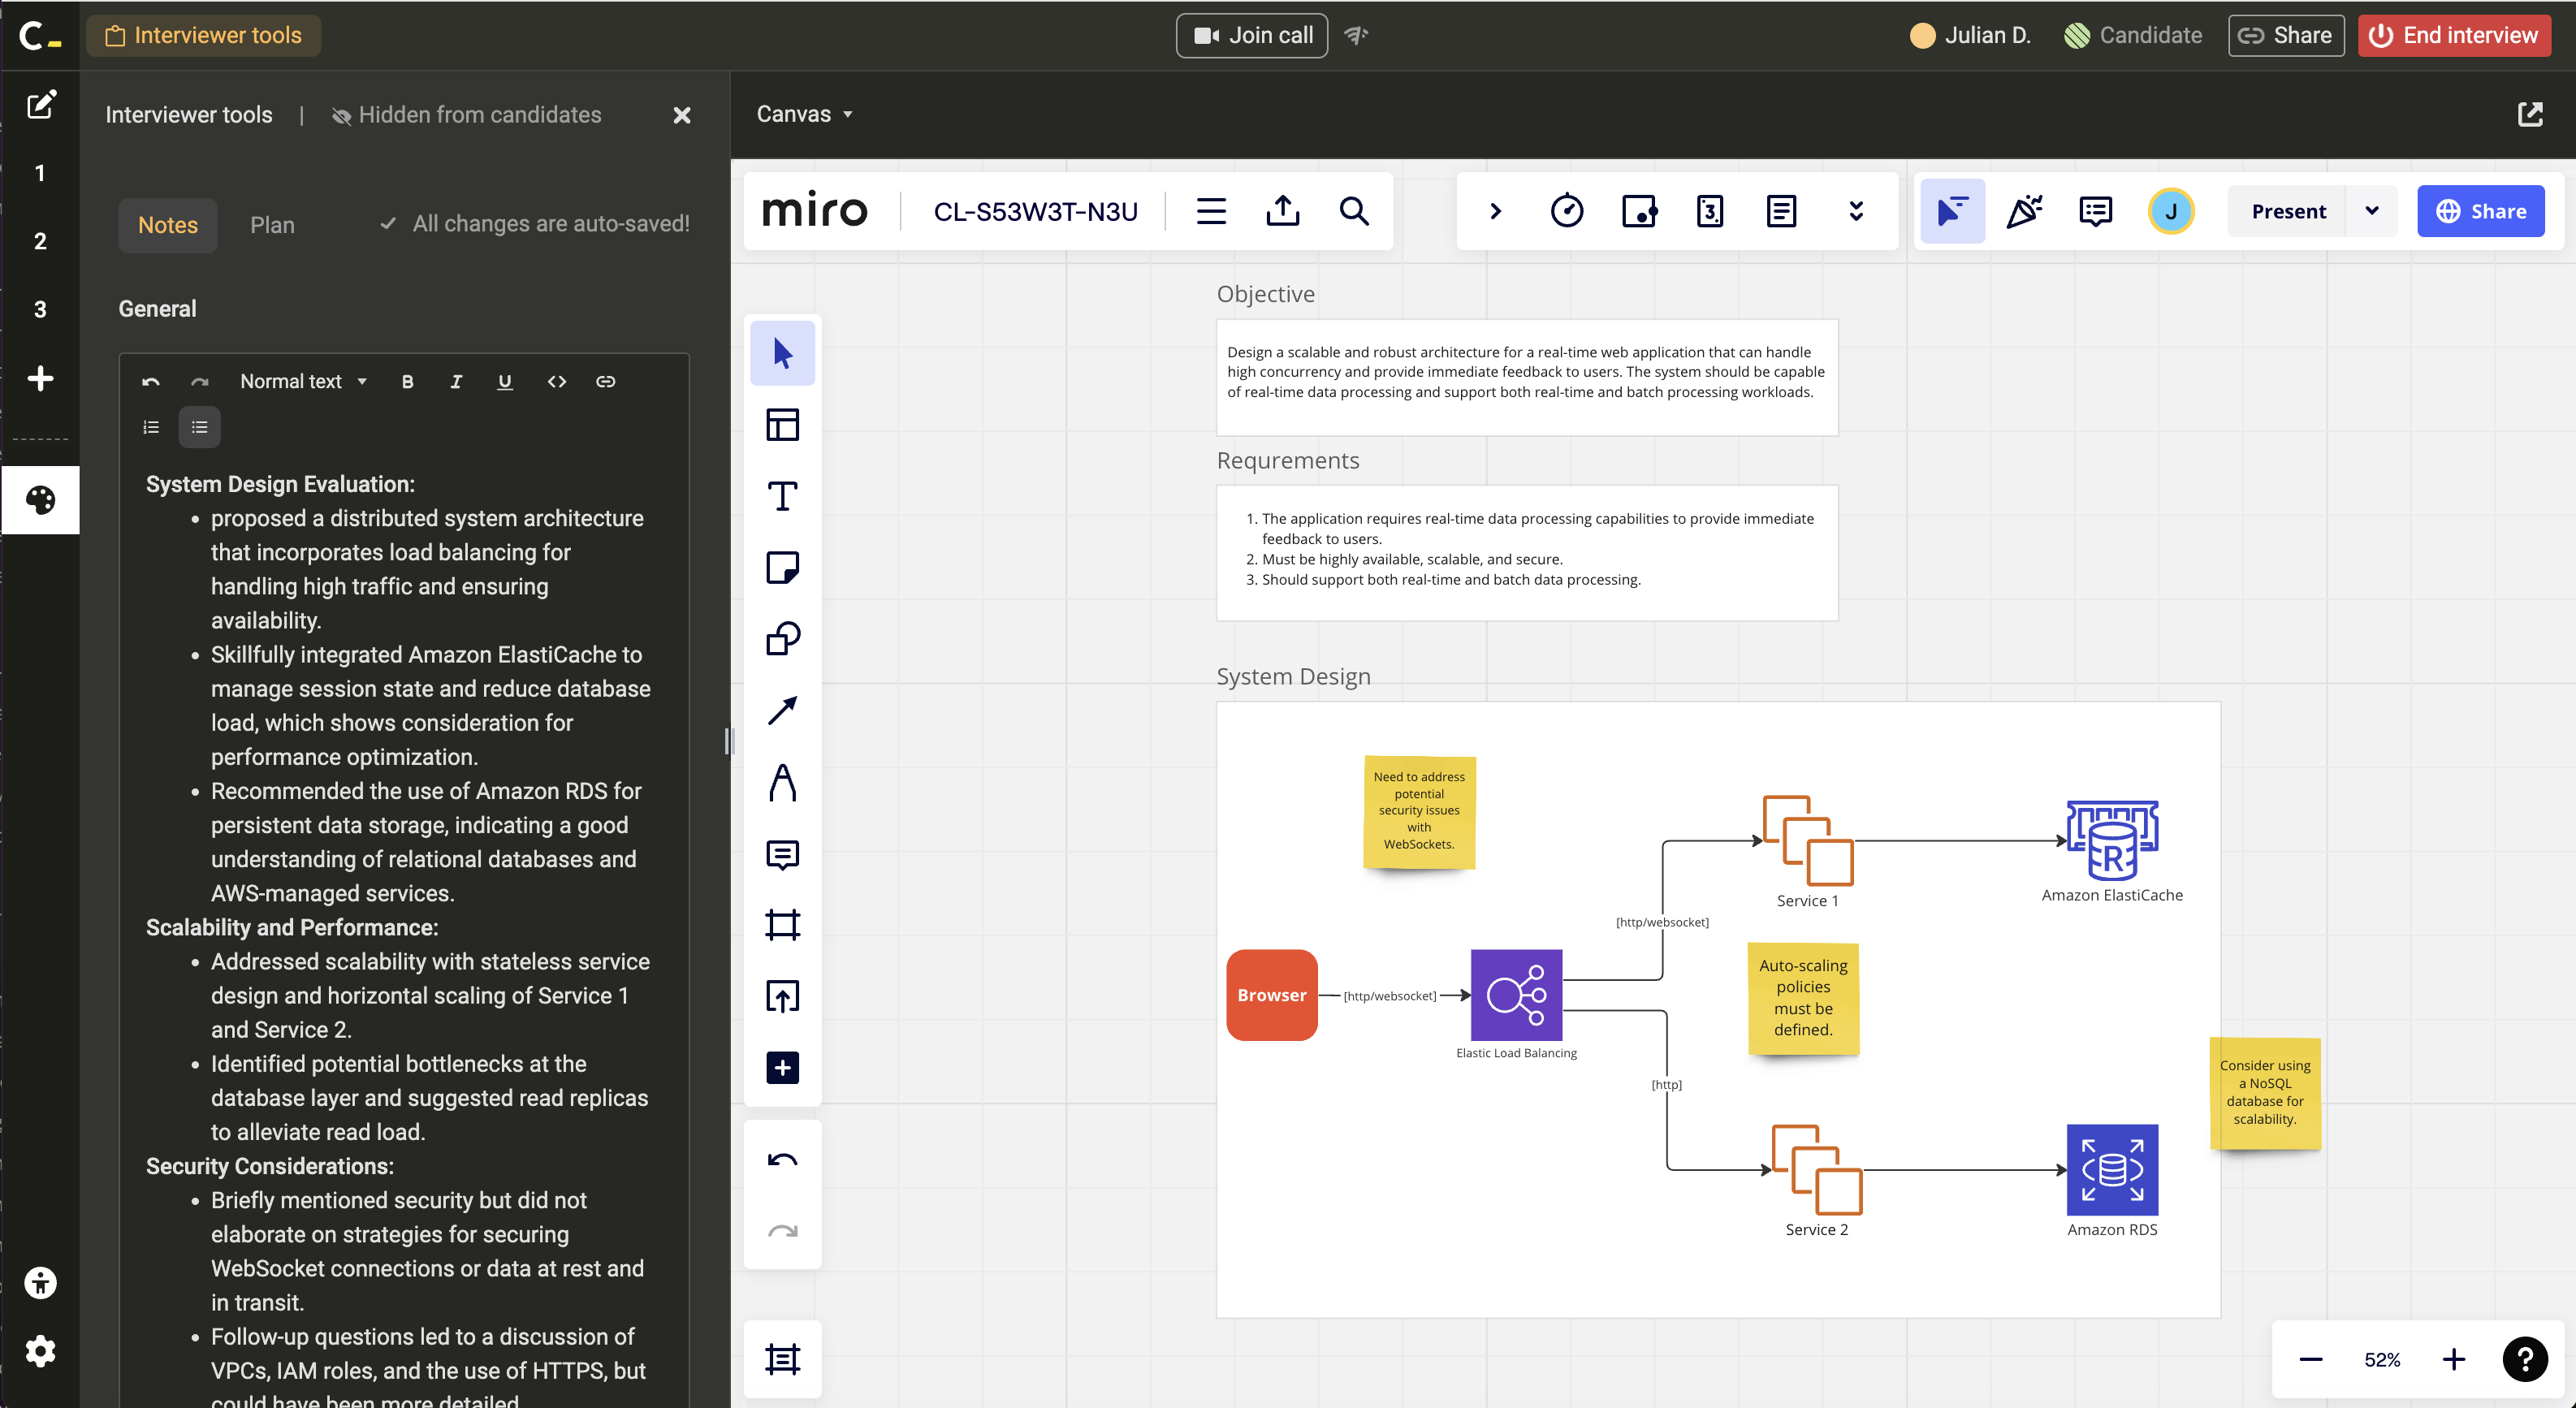Click the zoom in plus button
The height and width of the screenshot is (1408, 2576).
pos(2453,1359)
